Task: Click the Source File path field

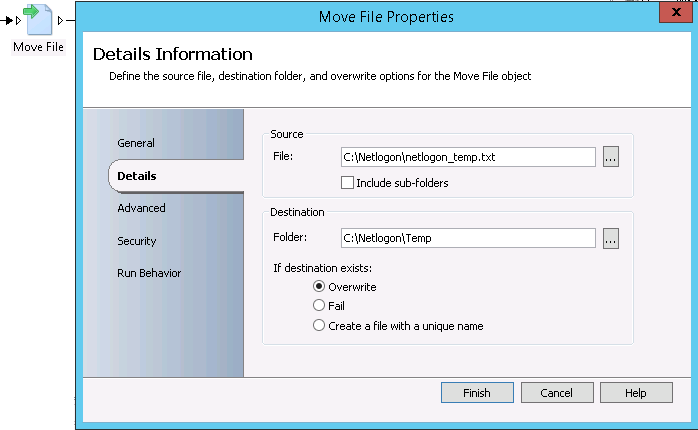Action: [x=468, y=157]
